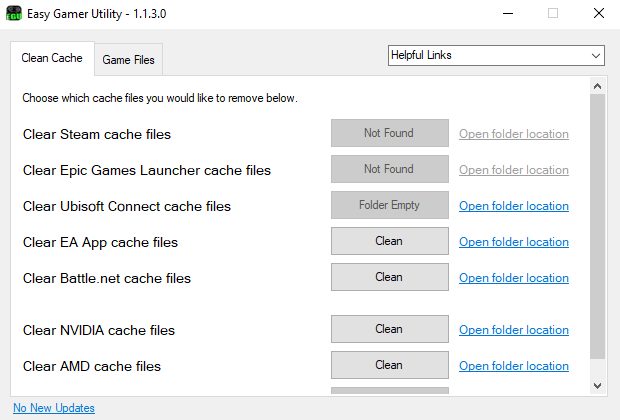Click 'Clear AMD cache files' text
Screen dimensions: 620x420
[x=92, y=366]
